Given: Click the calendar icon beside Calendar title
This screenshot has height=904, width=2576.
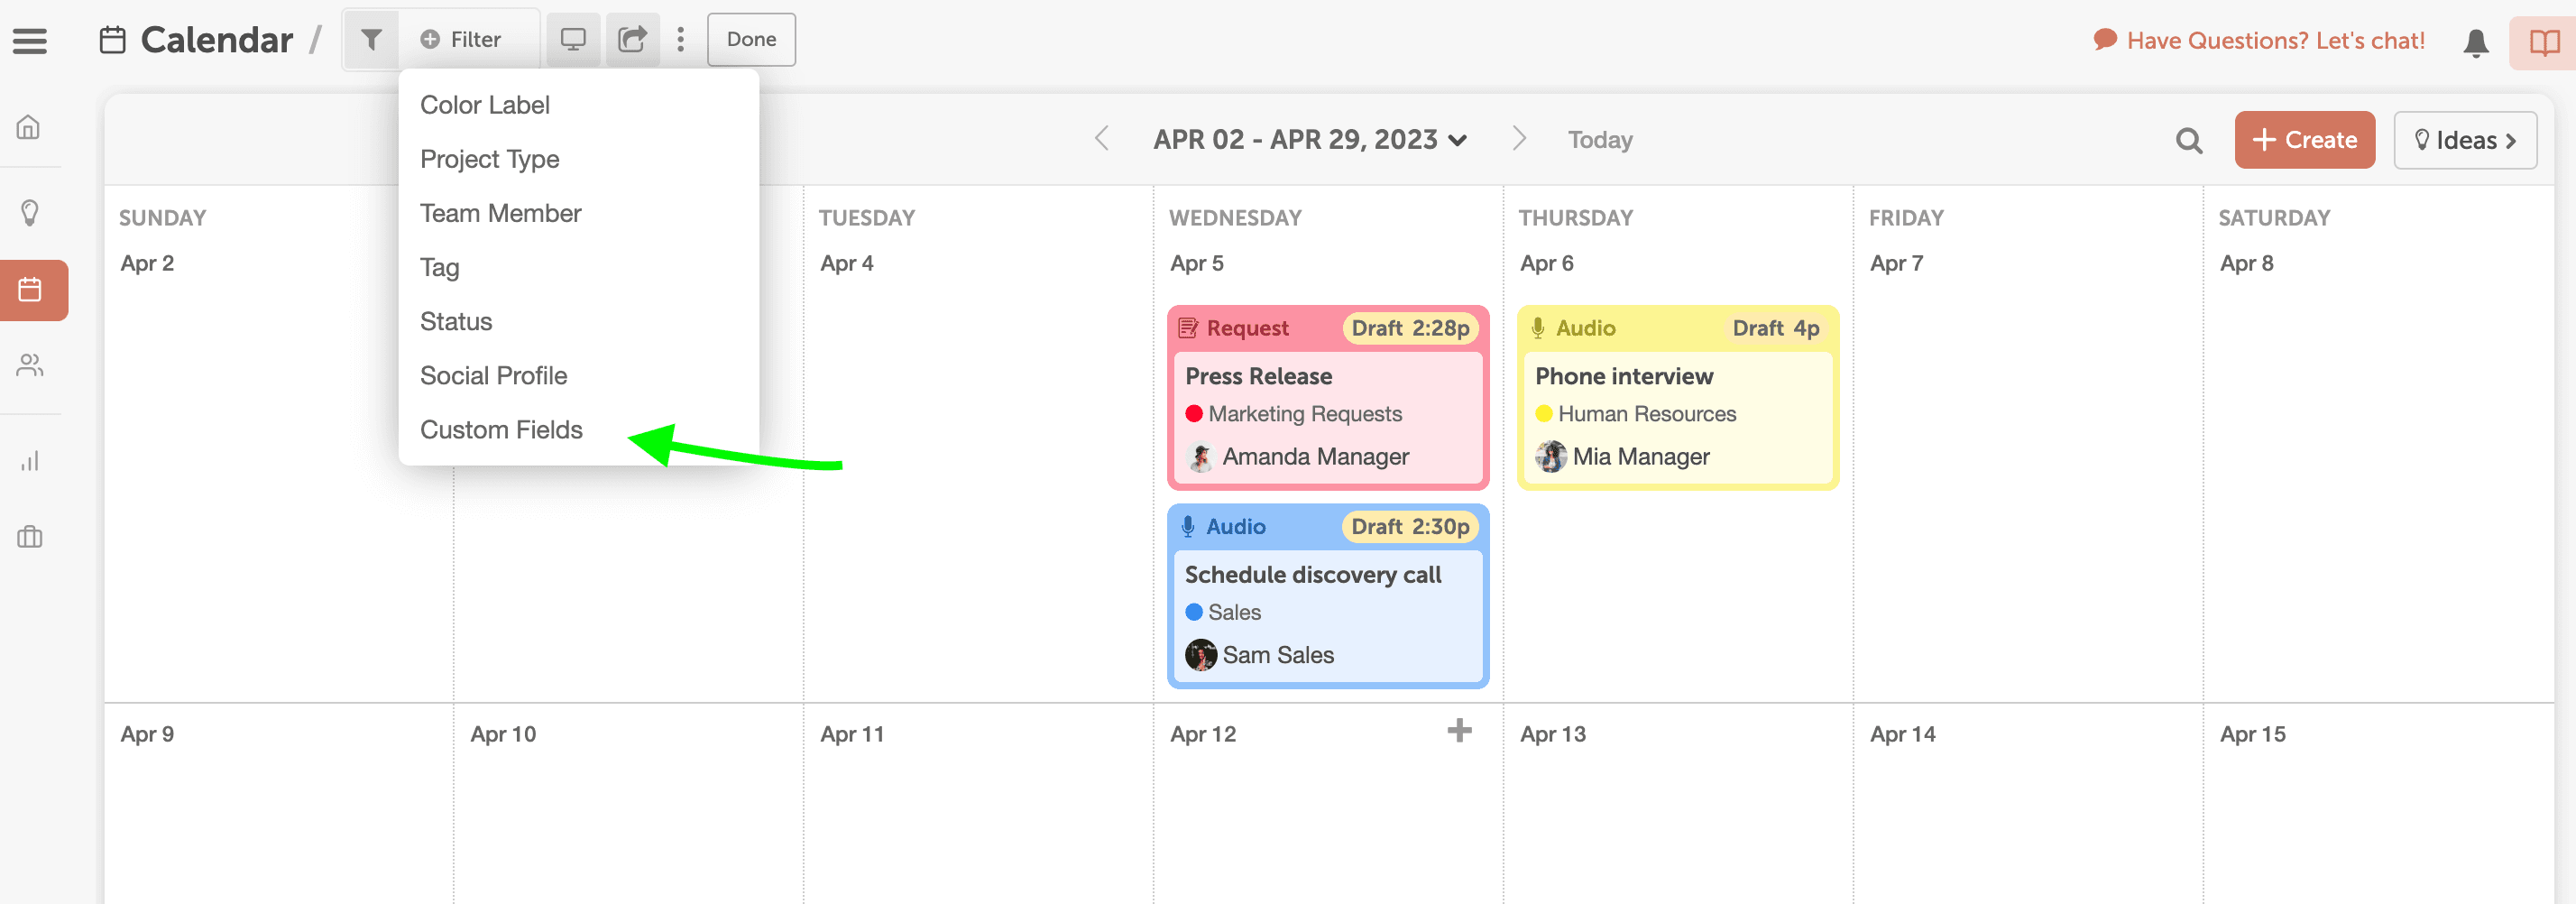Looking at the screenshot, I should [113, 40].
